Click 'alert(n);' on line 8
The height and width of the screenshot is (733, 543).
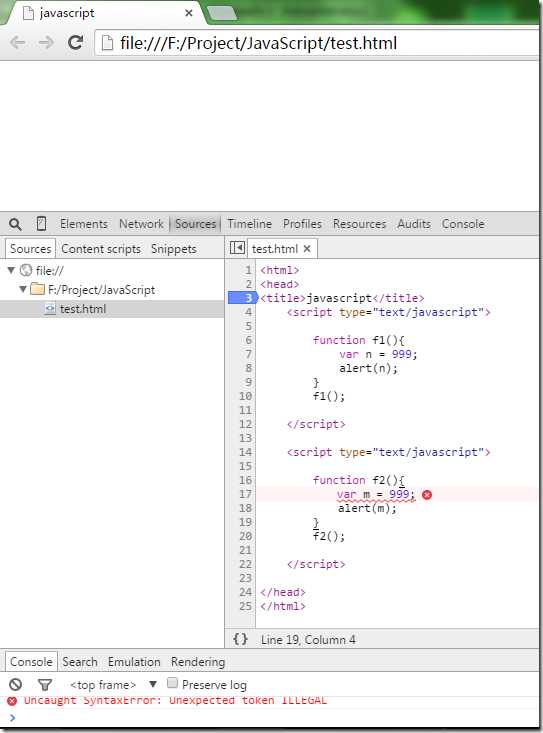(369, 368)
